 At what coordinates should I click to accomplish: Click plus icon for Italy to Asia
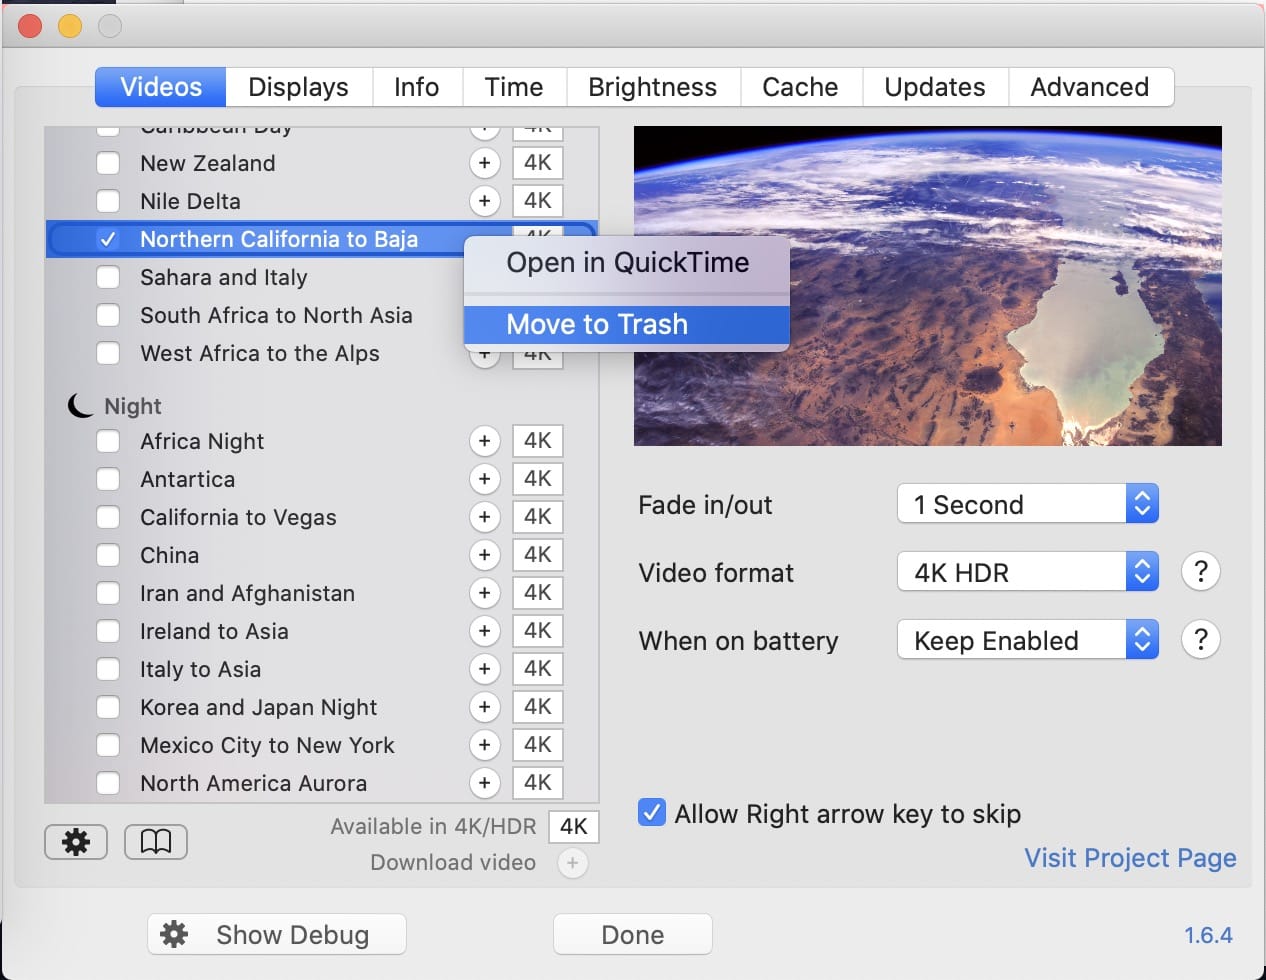click(x=485, y=669)
